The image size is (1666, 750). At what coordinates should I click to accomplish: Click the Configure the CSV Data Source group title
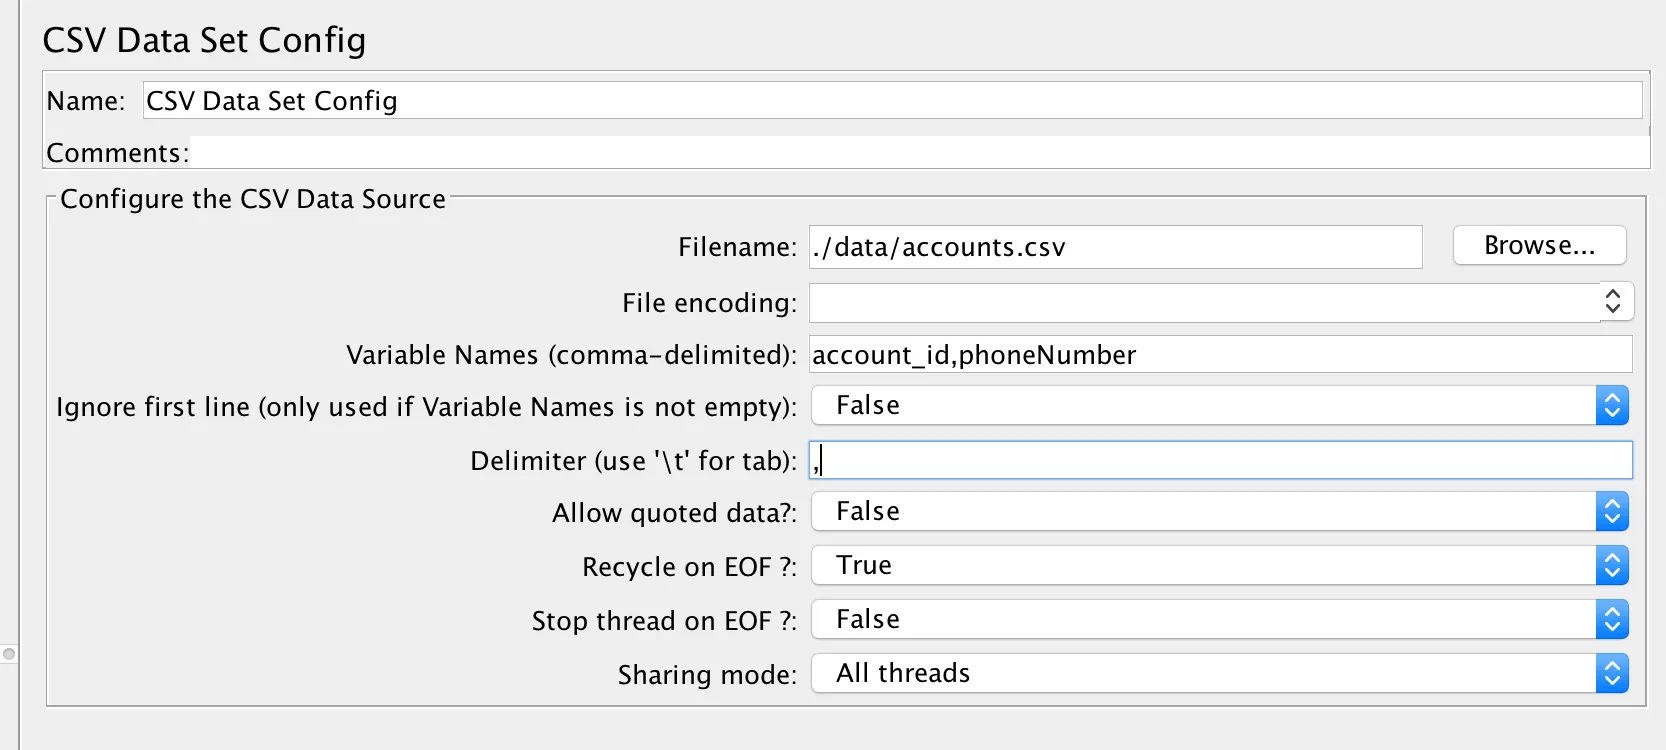tap(253, 199)
